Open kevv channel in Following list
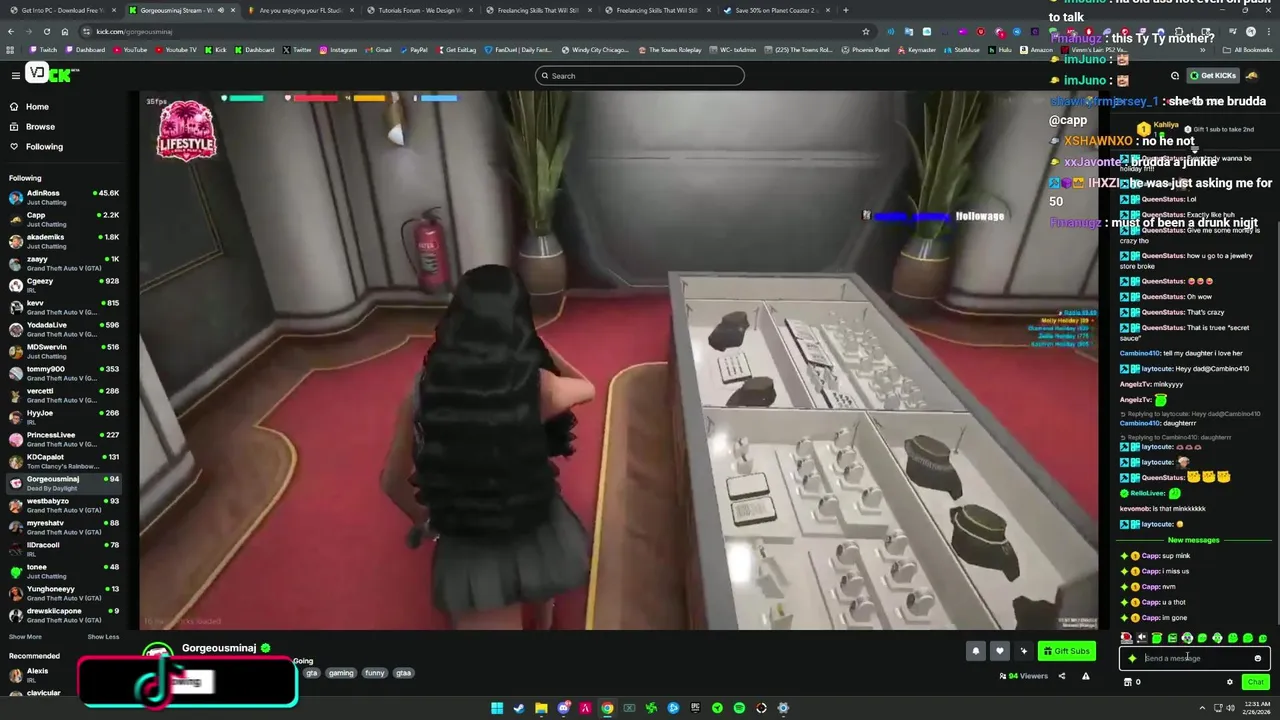The height and width of the screenshot is (720, 1280). (x=64, y=307)
